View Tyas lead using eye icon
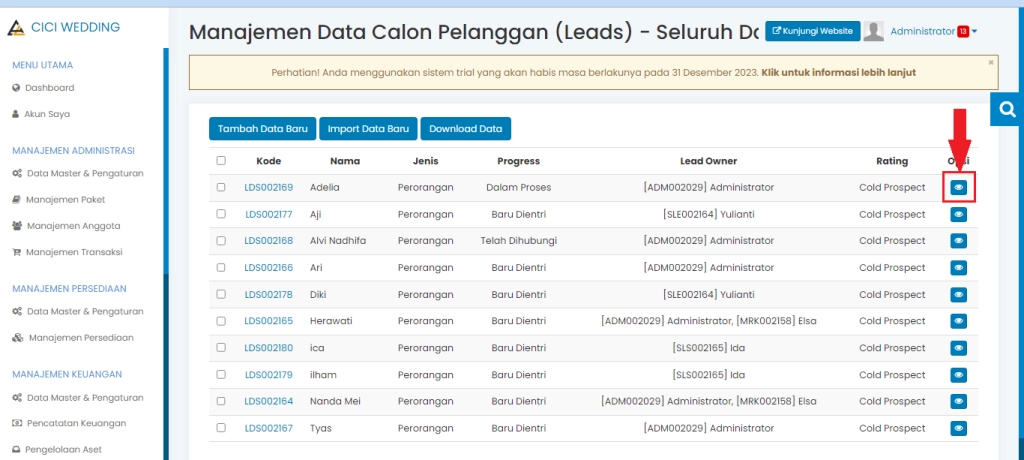 [x=958, y=428]
